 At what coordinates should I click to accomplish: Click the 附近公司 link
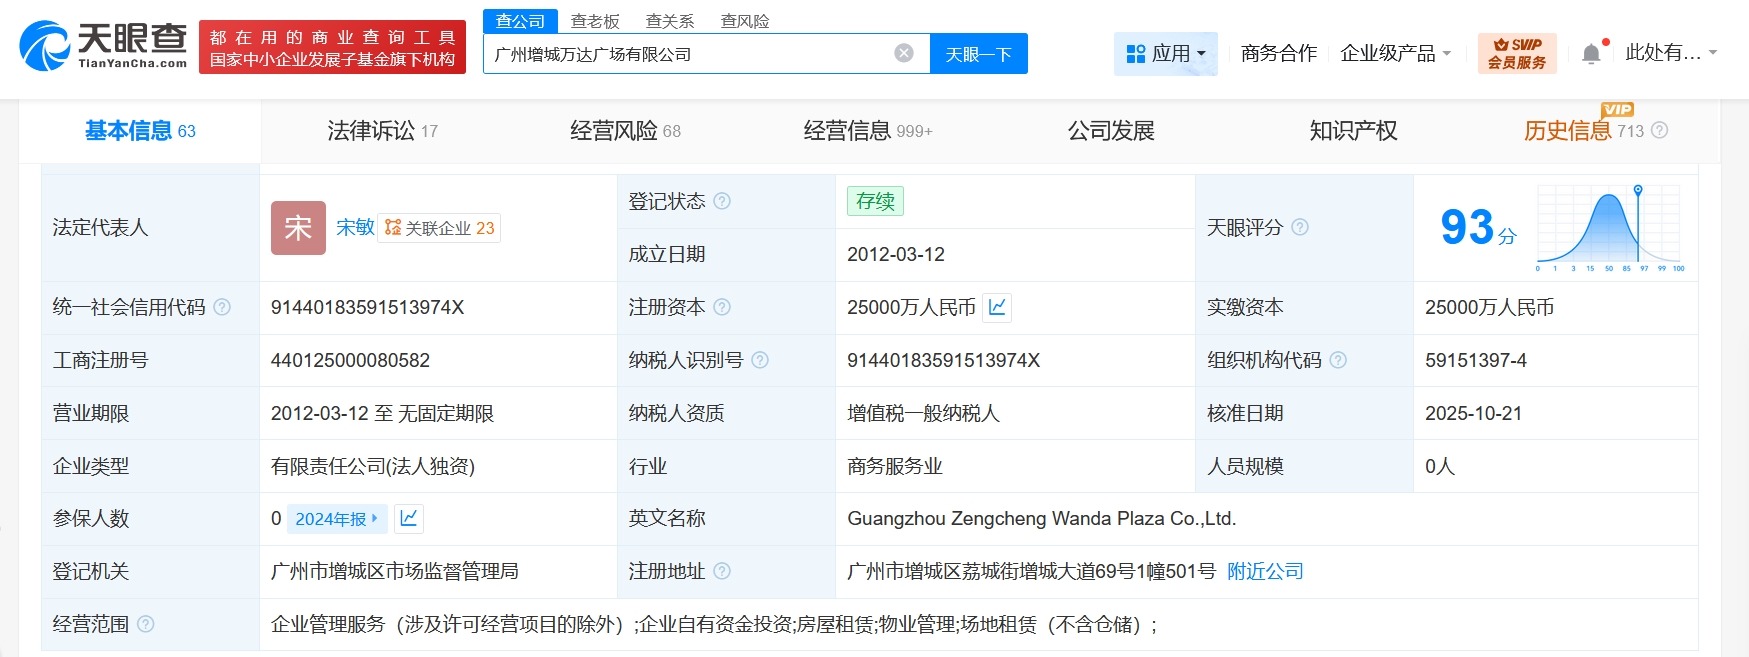pos(1265,571)
